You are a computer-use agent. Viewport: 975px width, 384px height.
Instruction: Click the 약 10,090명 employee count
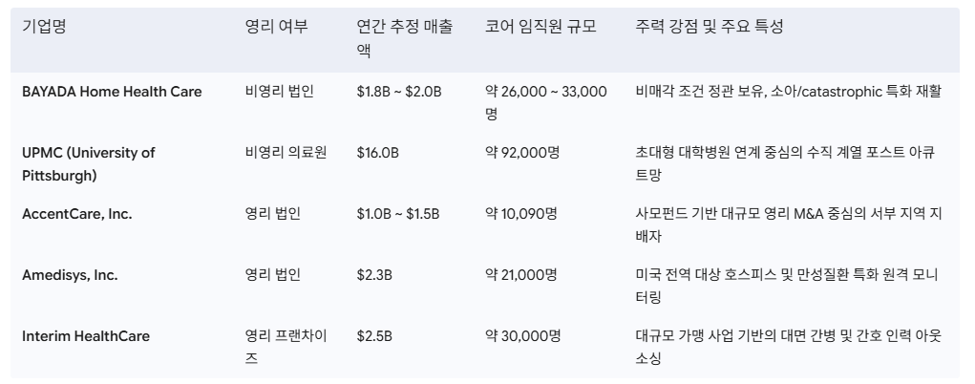tap(521, 214)
